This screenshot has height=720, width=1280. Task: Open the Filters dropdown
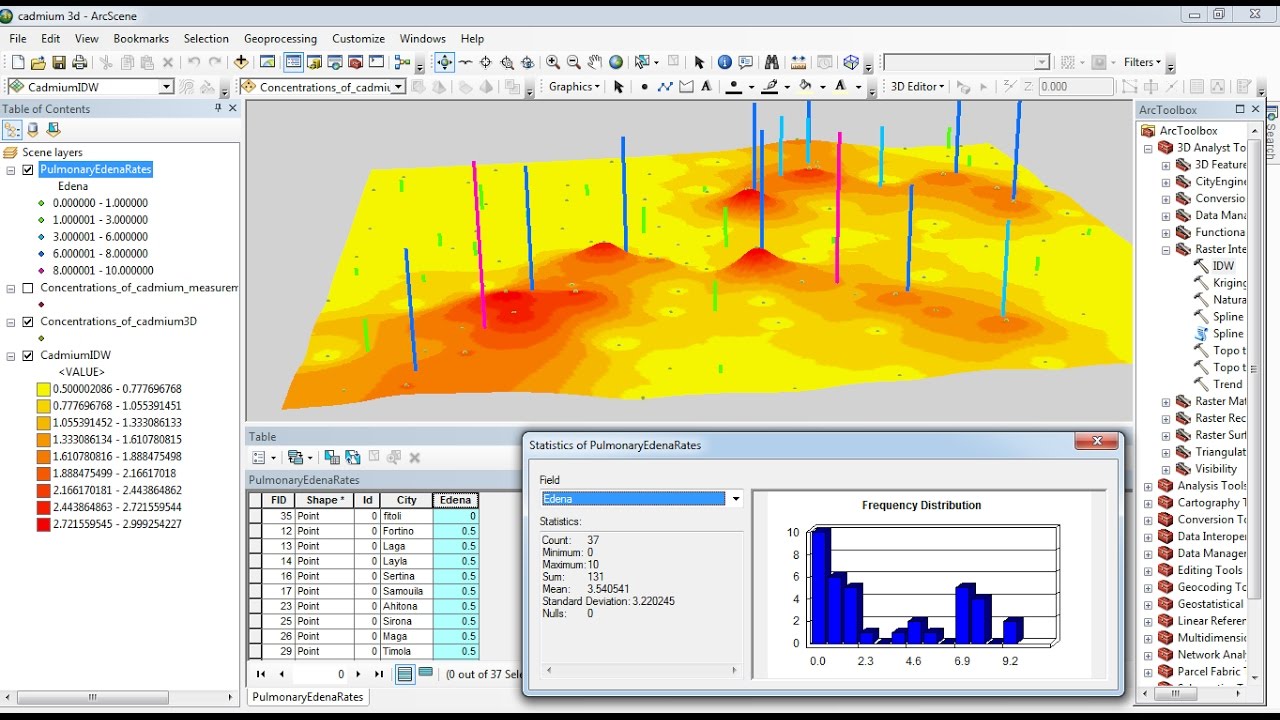click(x=1142, y=62)
